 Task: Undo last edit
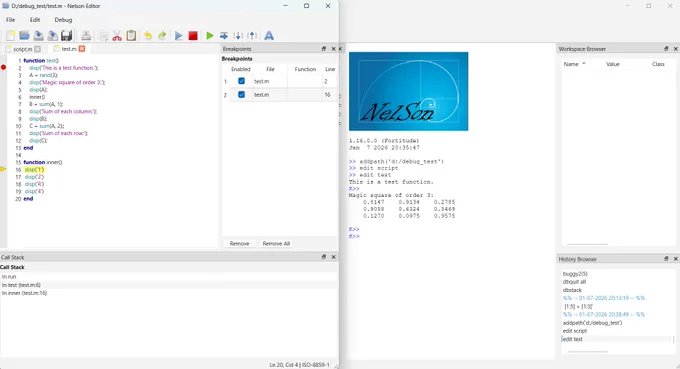pos(148,36)
